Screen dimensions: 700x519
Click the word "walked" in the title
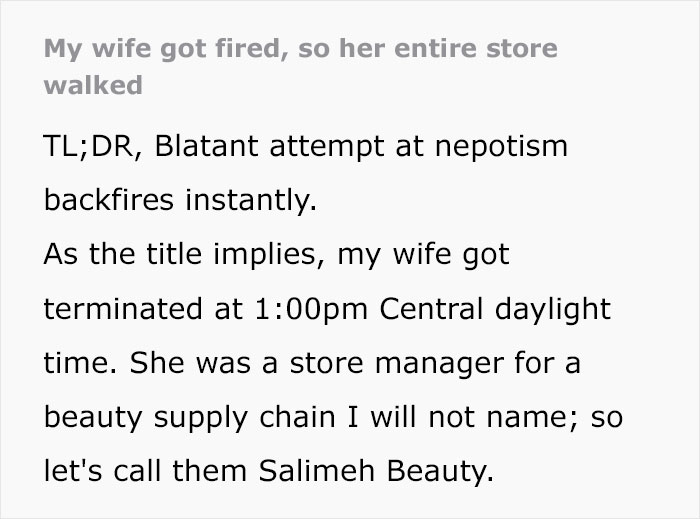point(92,85)
